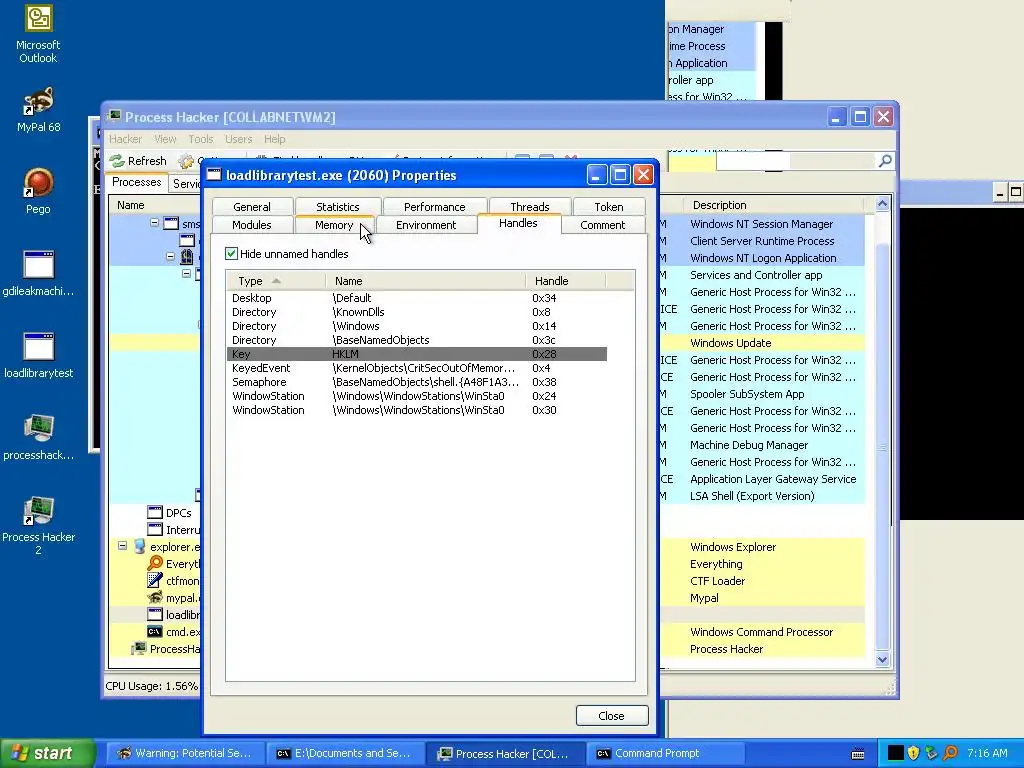
Task: Click the Close button in Properties dialog
Action: 612,716
